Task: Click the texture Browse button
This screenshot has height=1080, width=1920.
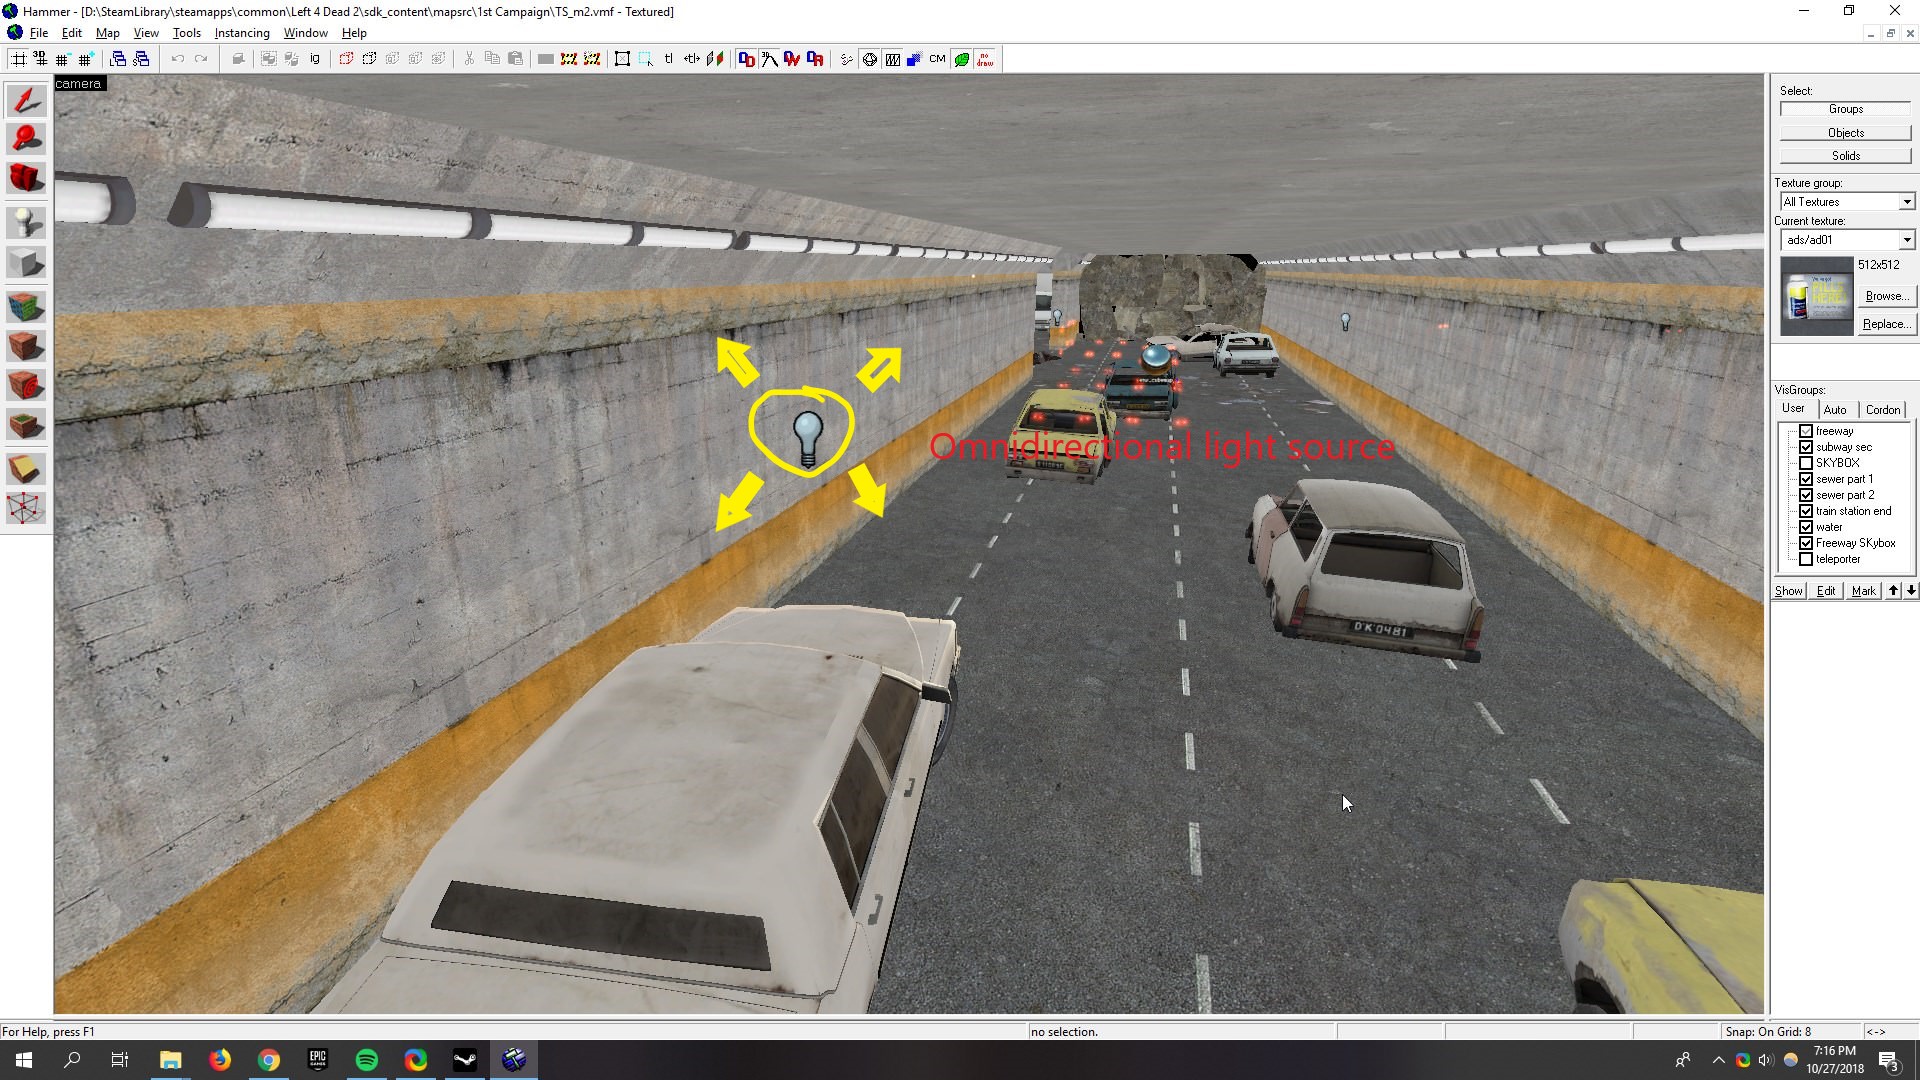Action: 1886,296
